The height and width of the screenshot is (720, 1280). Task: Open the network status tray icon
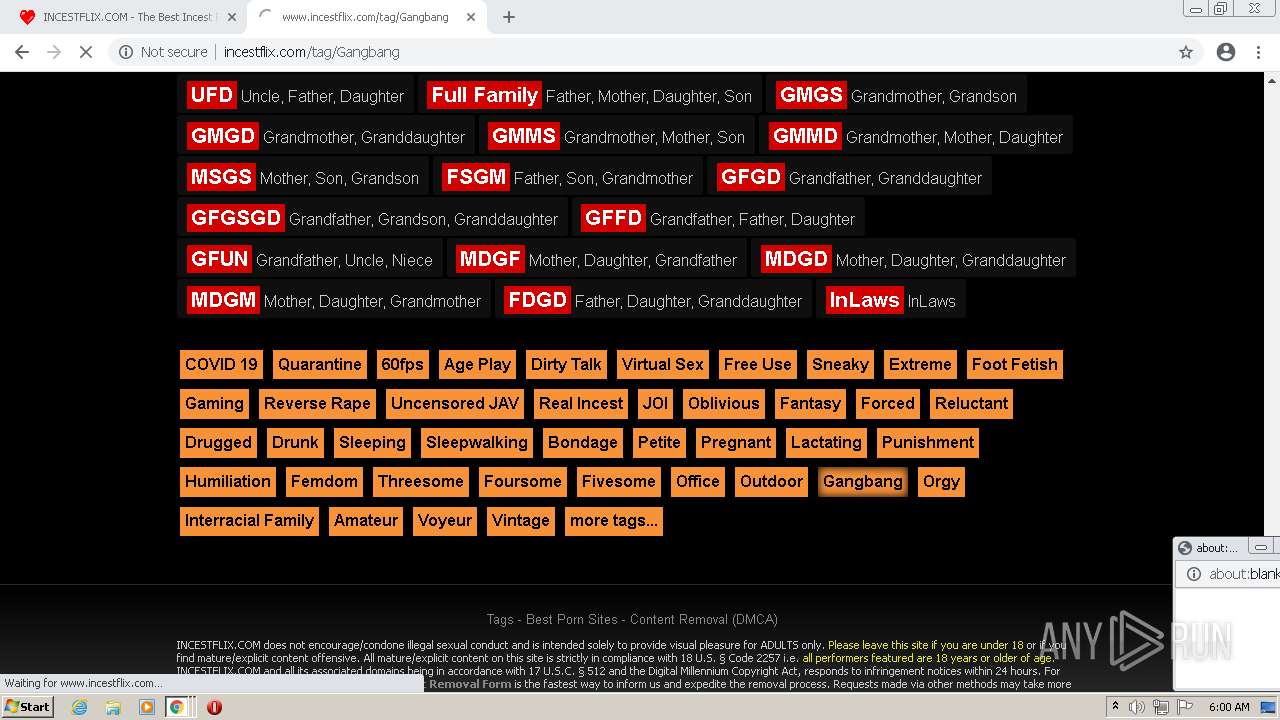click(1160, 707)
